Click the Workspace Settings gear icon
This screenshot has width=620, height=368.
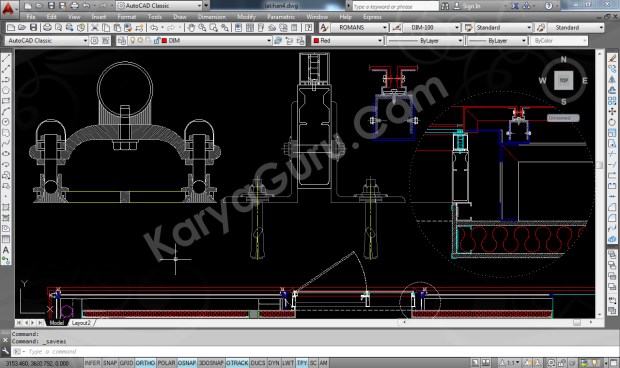tap(95, 41)
